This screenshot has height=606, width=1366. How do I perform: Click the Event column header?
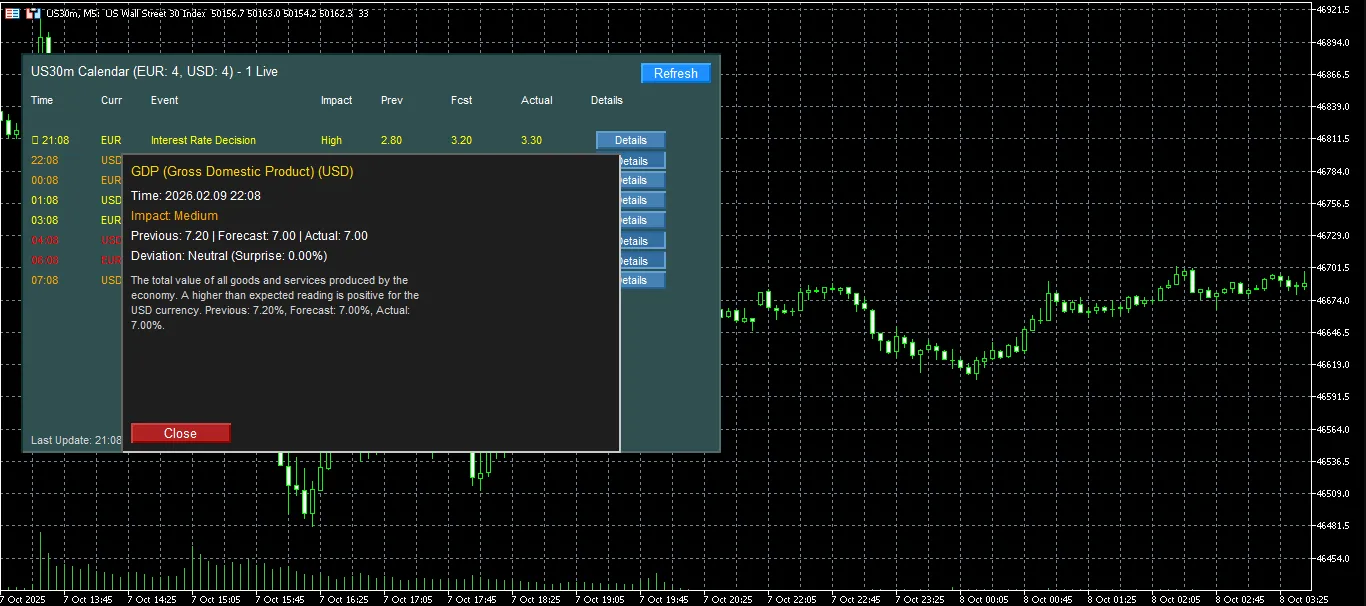(x=164, y=100)
